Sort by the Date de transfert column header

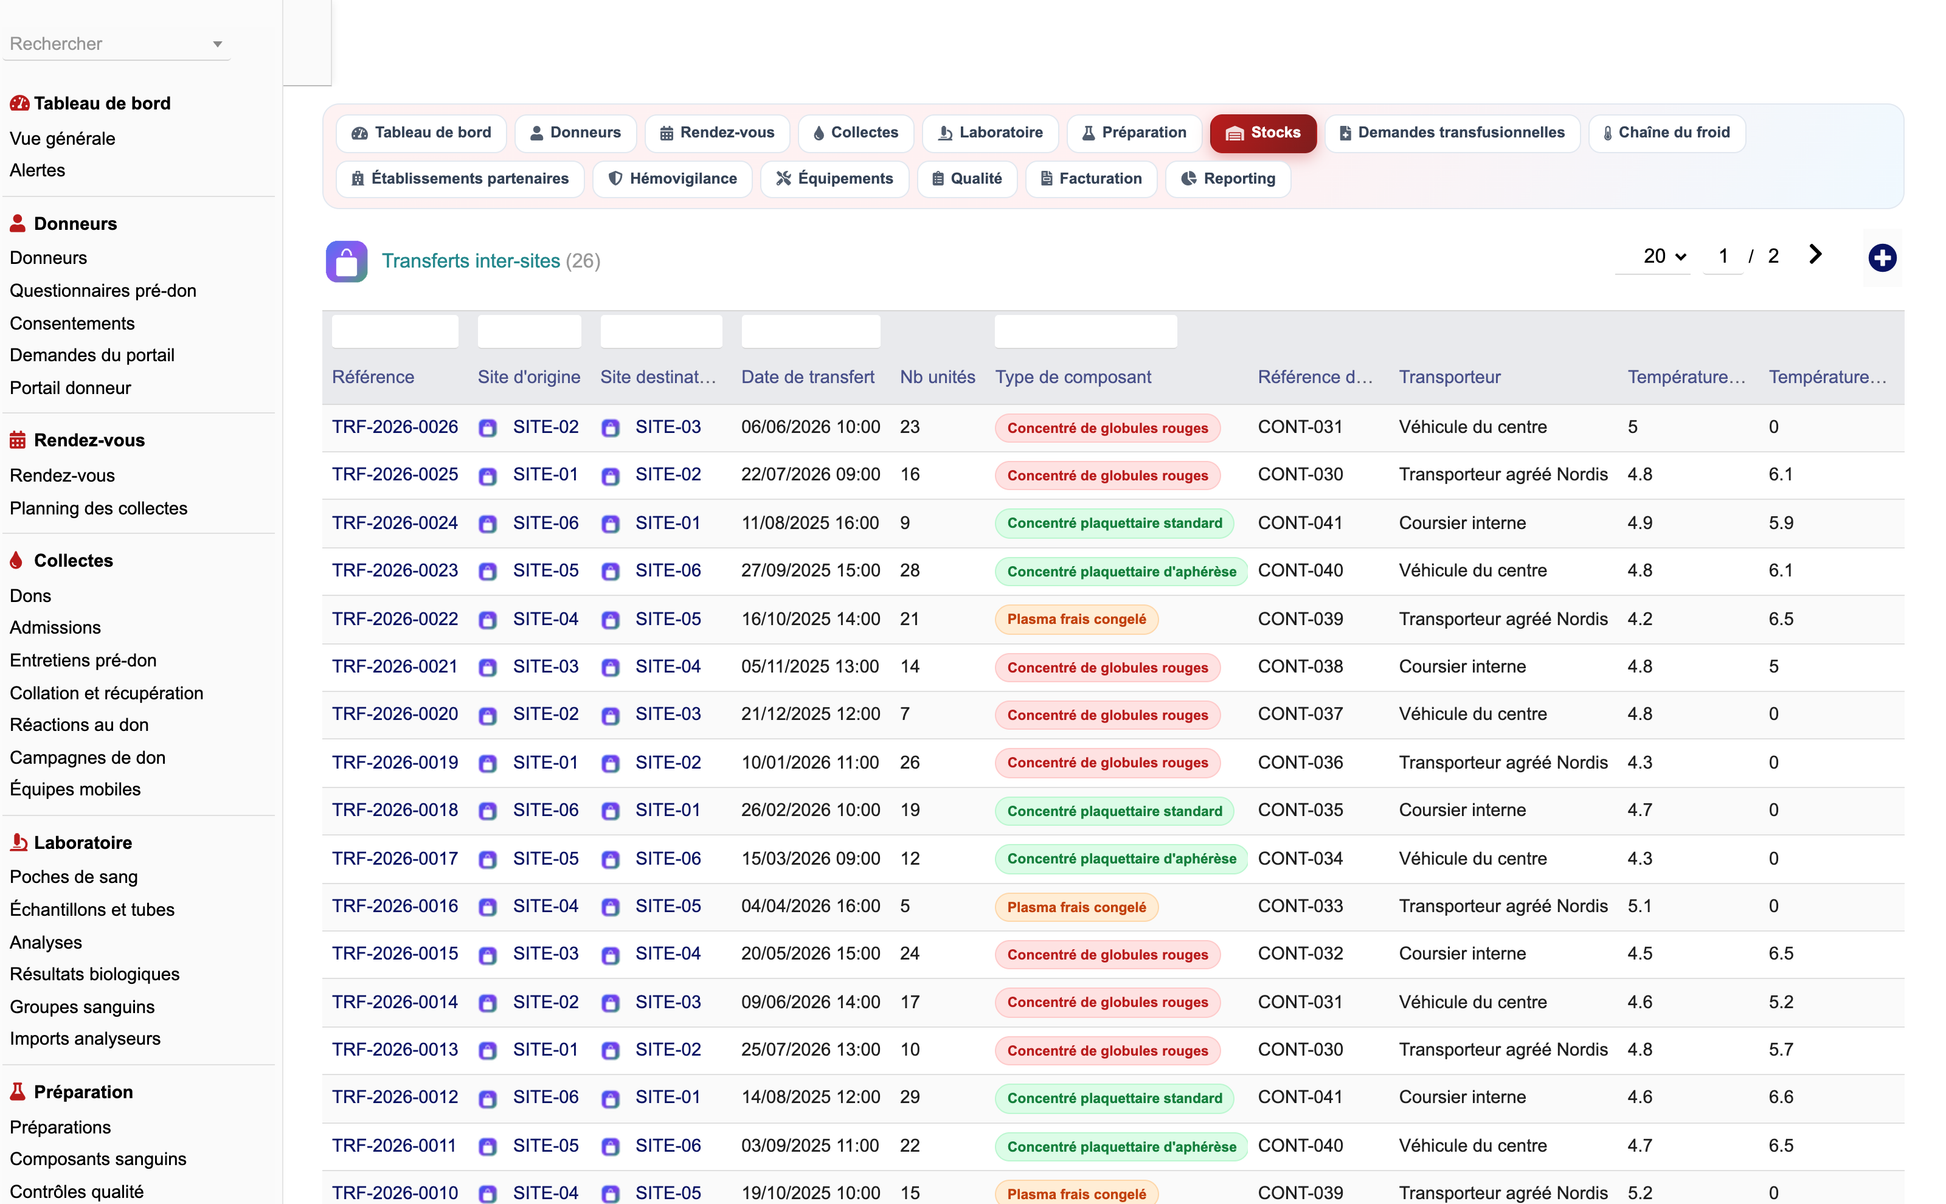pos(808,377)
